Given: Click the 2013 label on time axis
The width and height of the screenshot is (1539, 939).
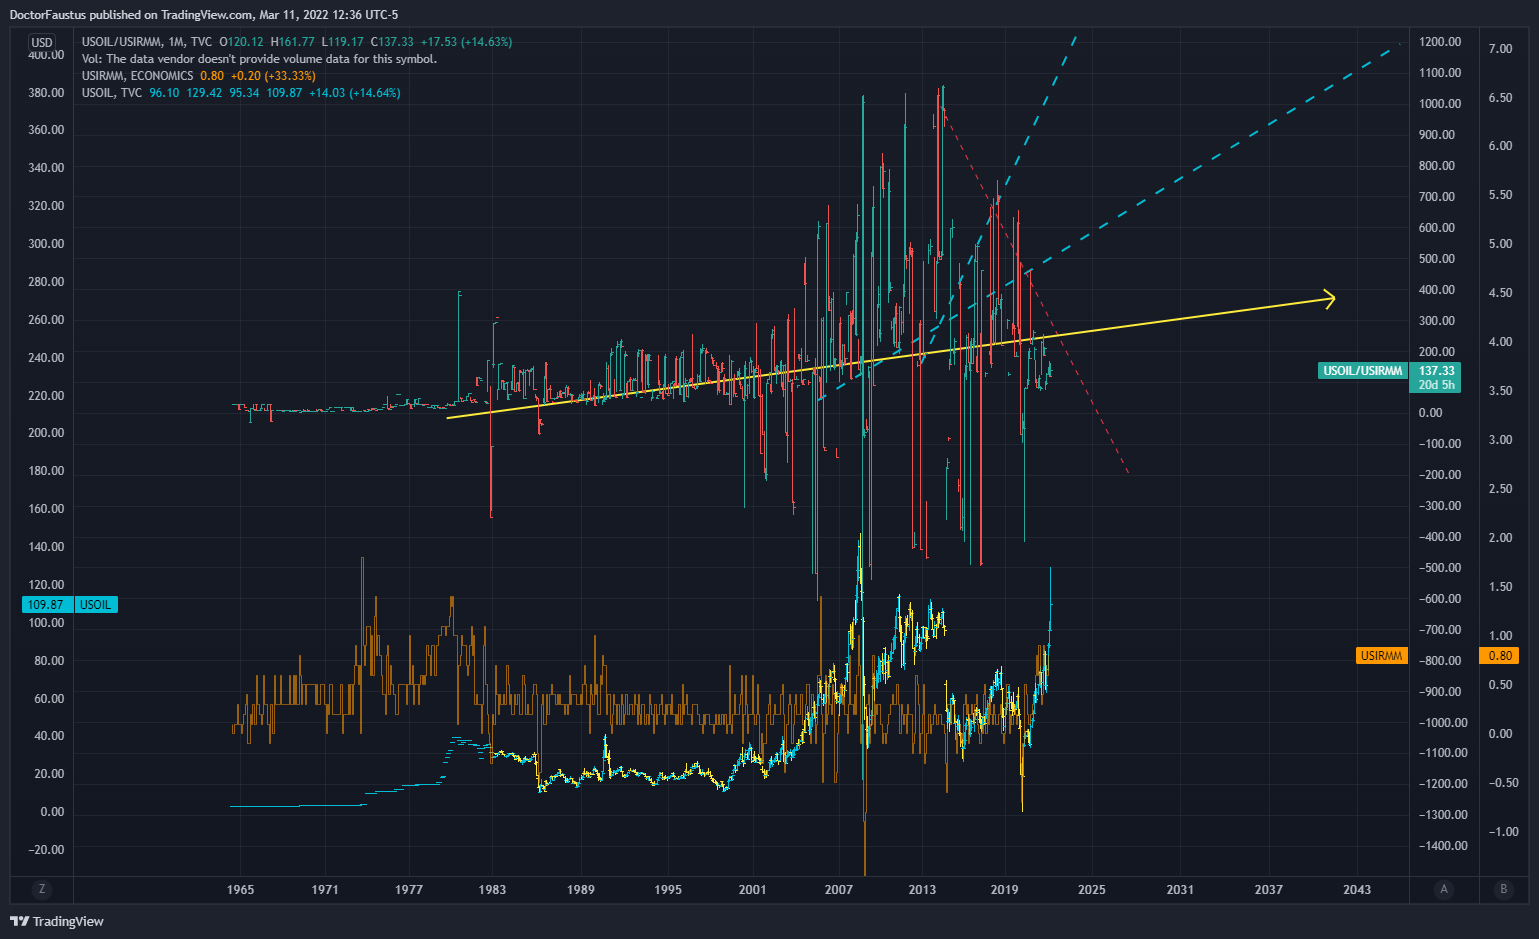Looking at the screenshot, I should pos(922,889).
